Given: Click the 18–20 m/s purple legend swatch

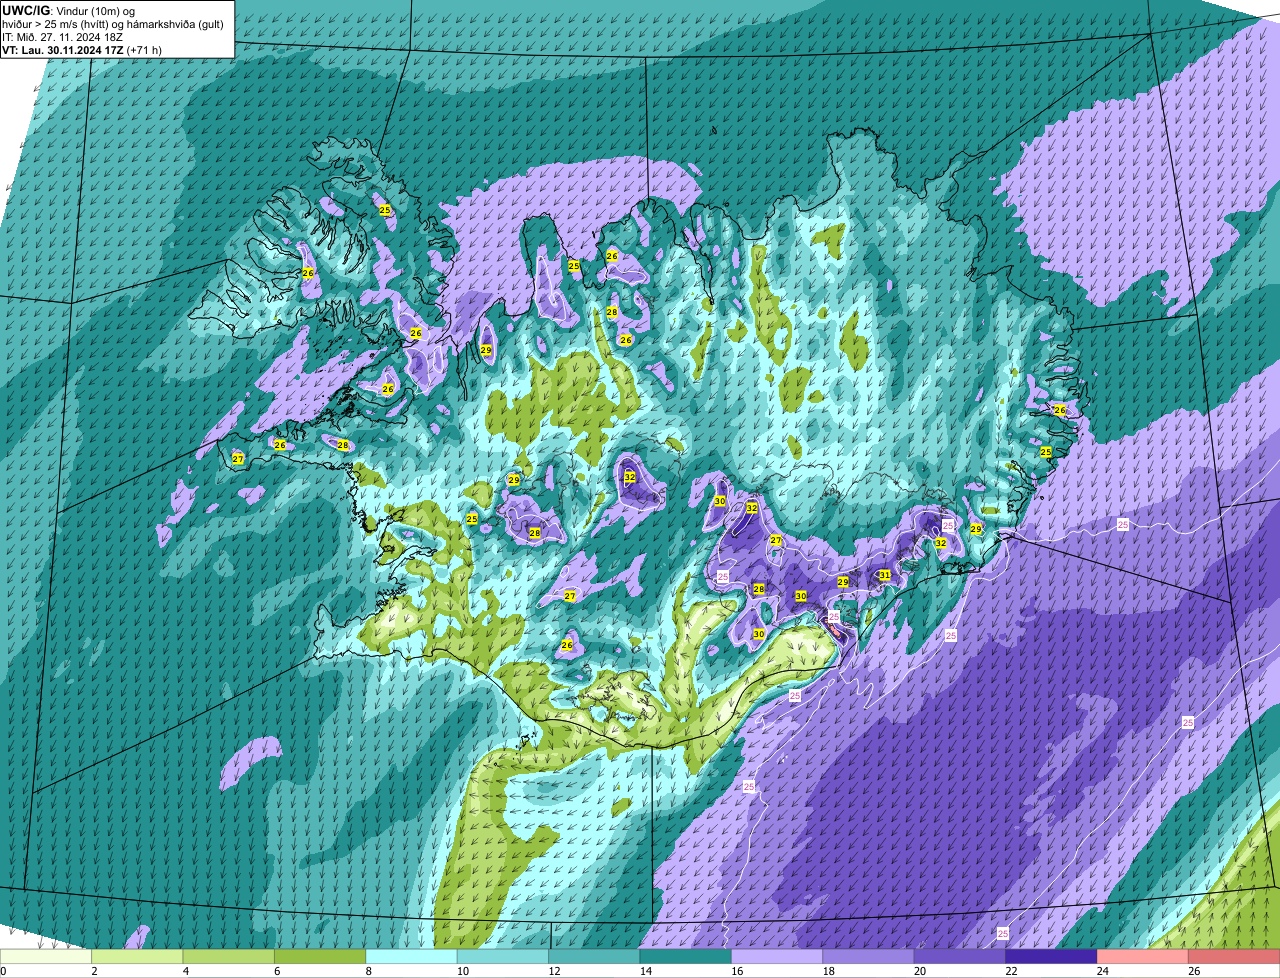Looking at the screenshot, I should tap(869, 956).
